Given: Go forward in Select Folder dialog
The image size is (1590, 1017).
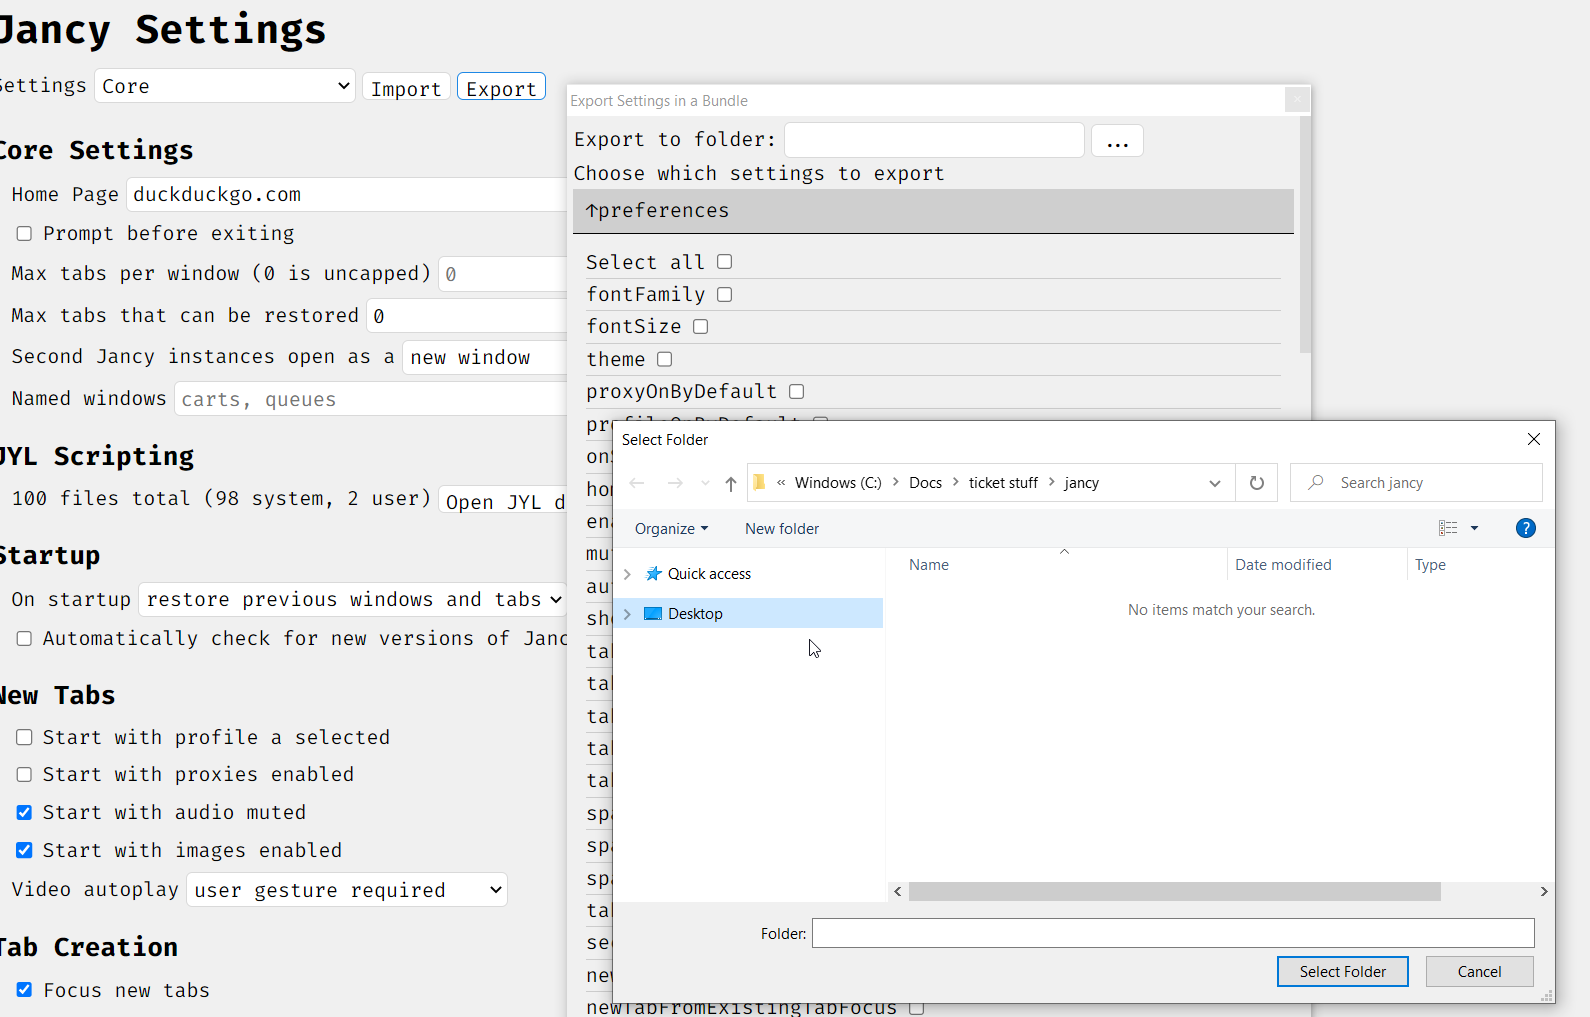Looking at the screenshot, I should (x=675, y=483).
